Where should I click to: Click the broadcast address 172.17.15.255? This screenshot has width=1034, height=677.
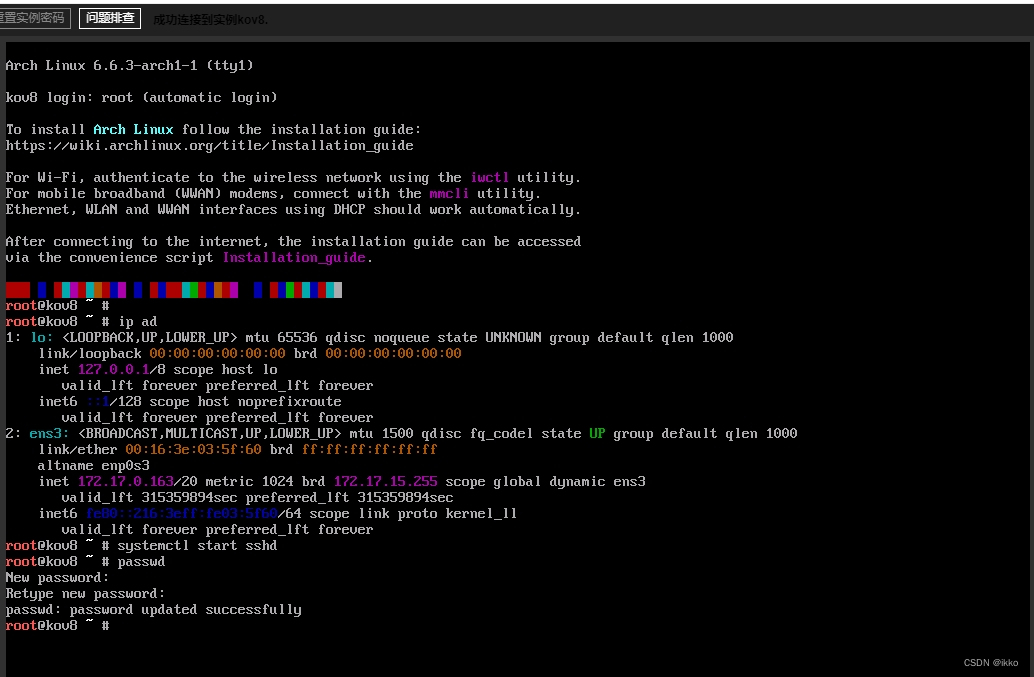(385, 481)
